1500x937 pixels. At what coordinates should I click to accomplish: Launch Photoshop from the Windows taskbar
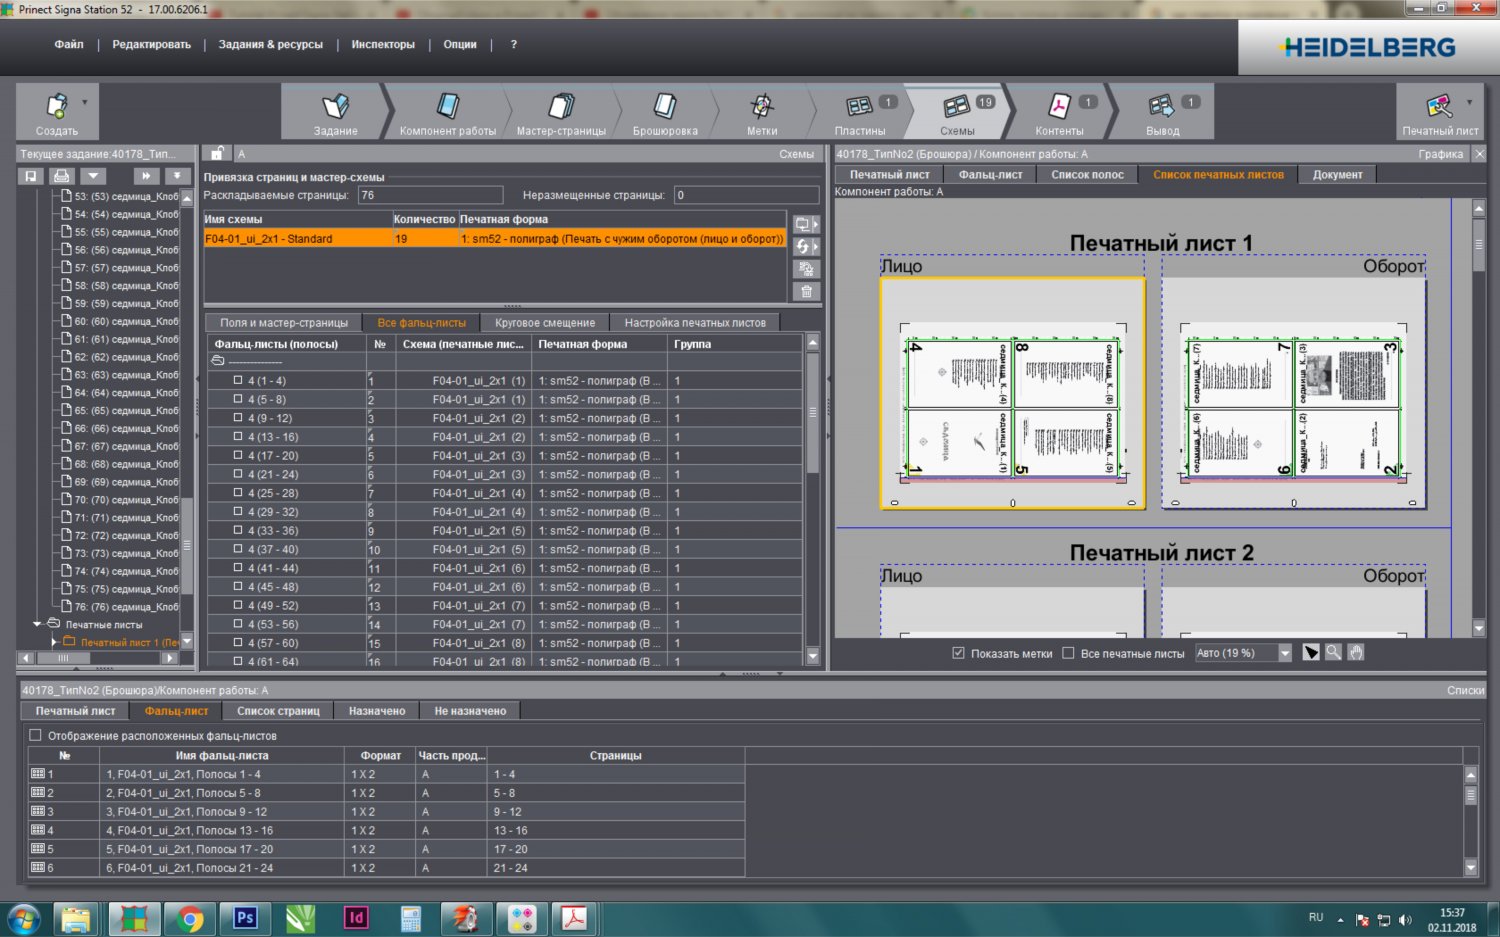coord(245,918)
